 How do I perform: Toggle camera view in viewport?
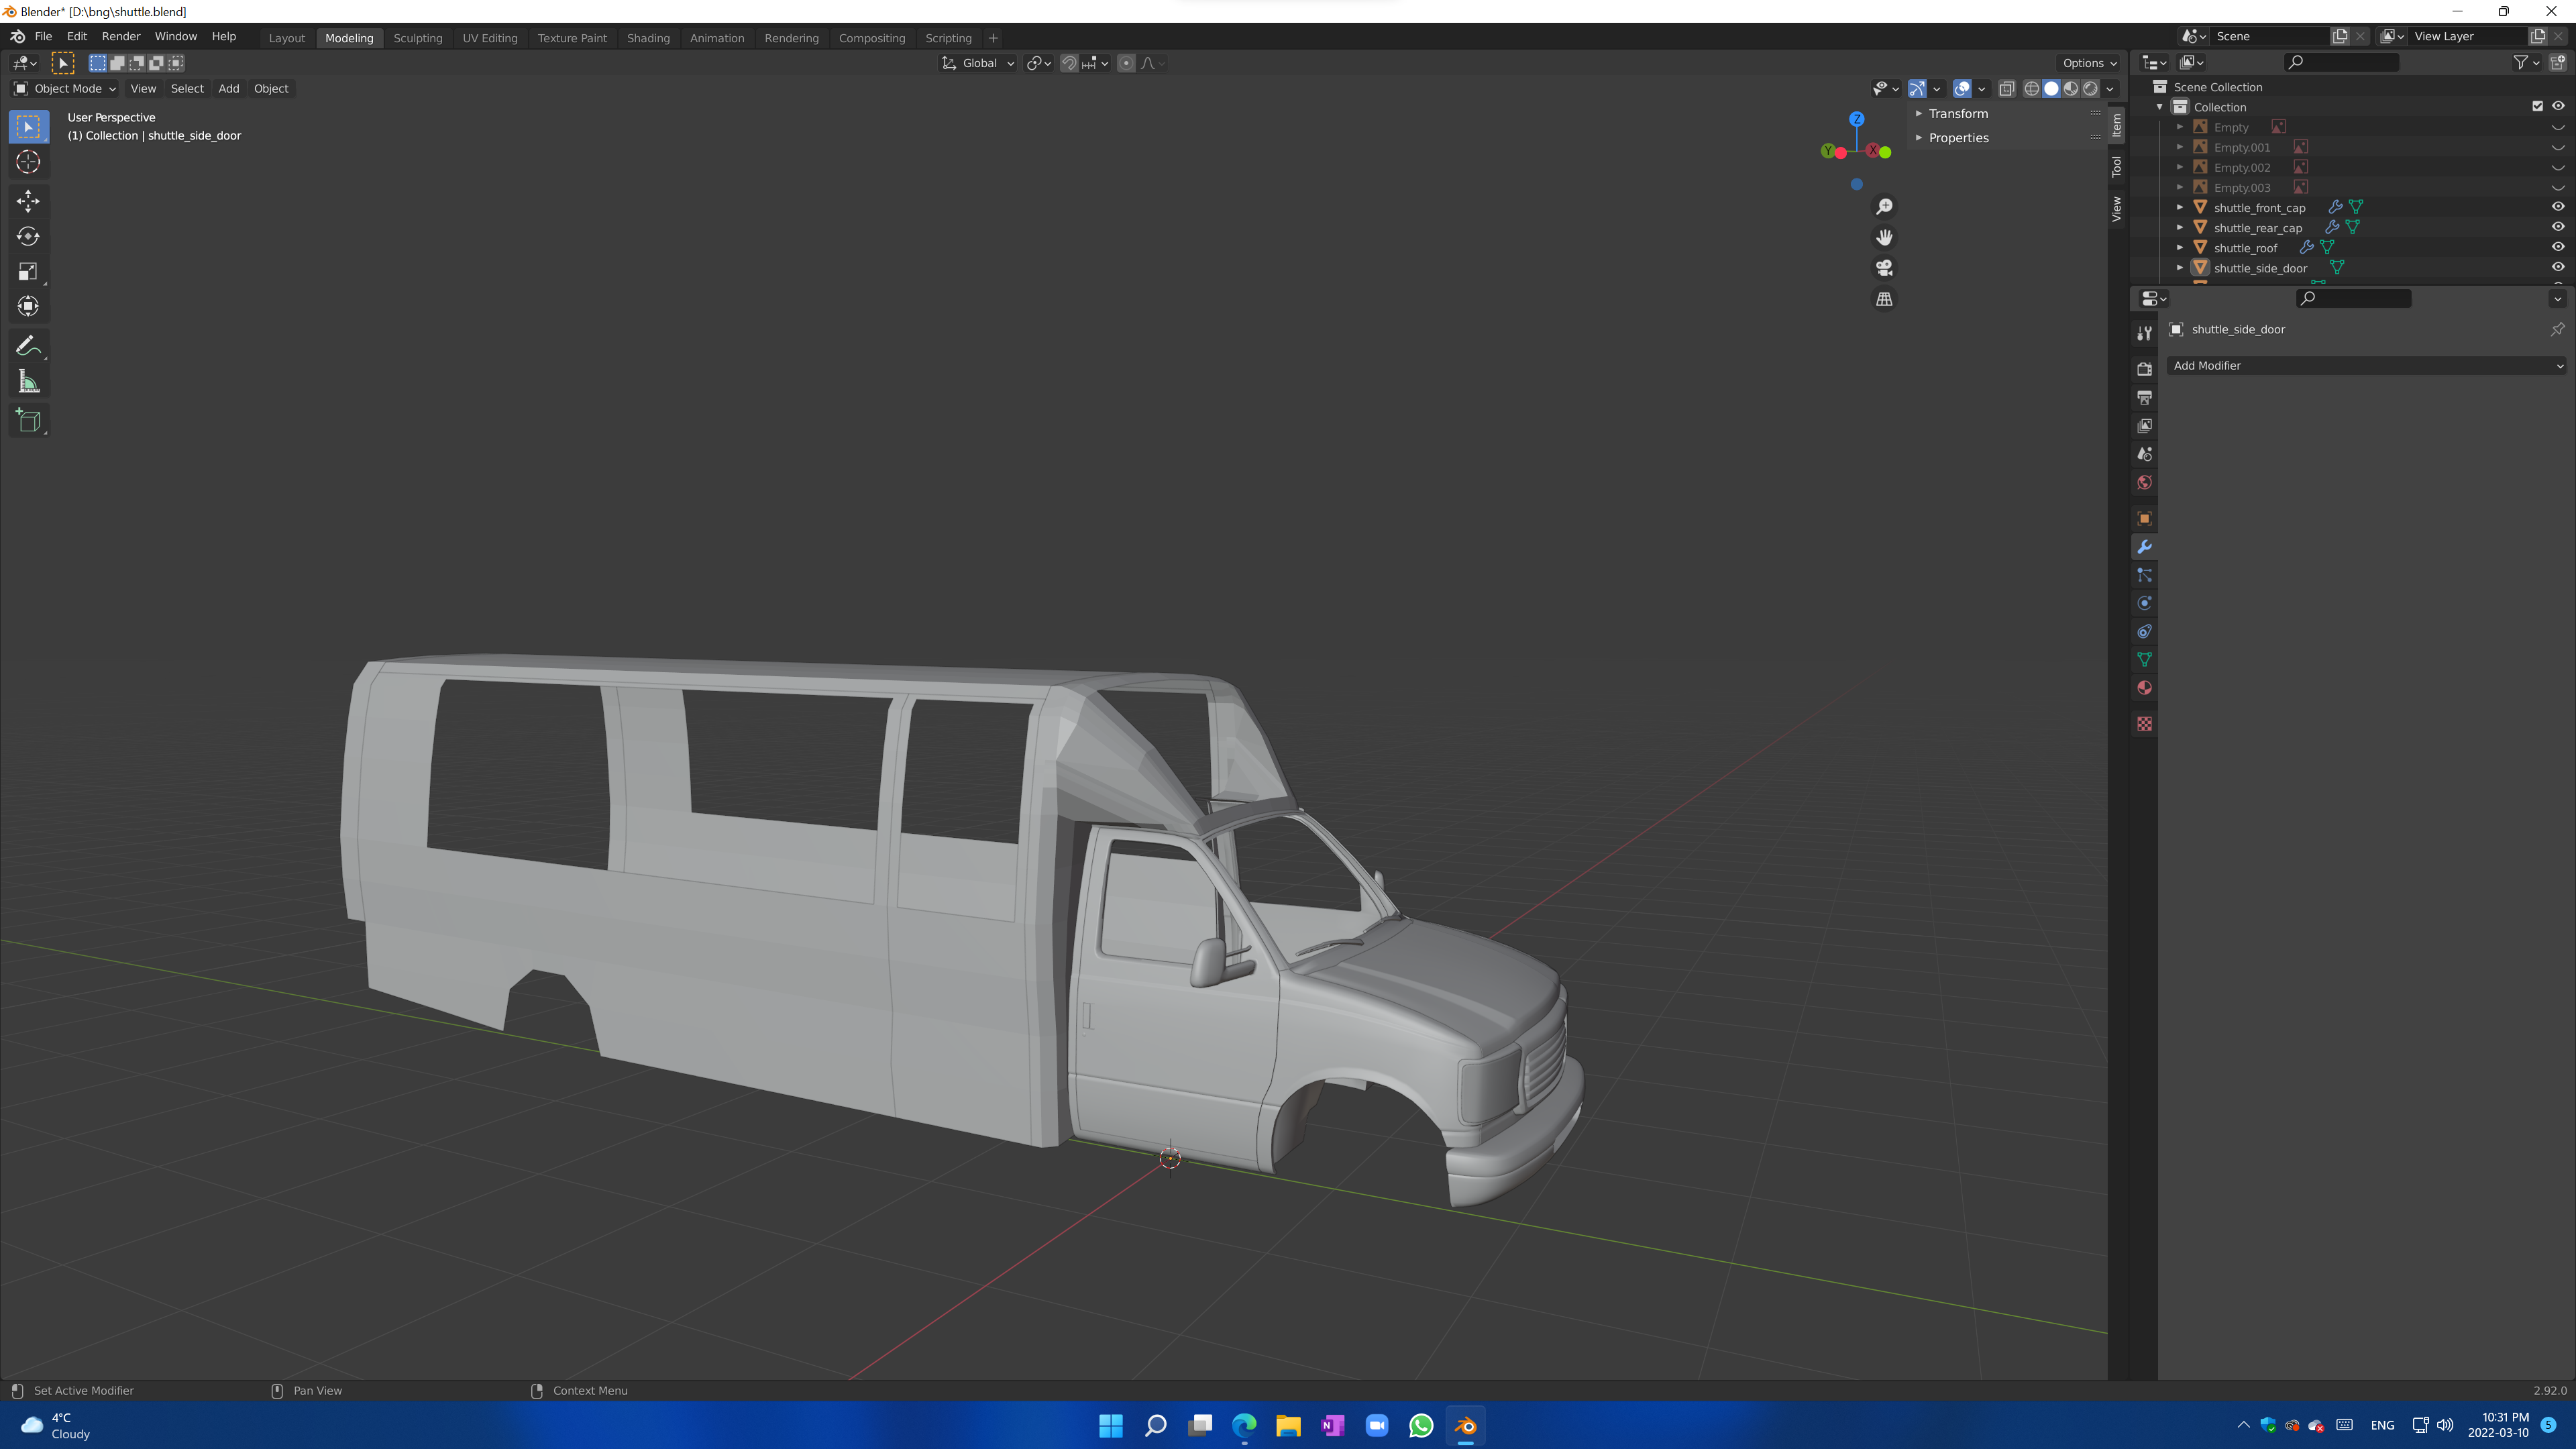coord(1884,268)
